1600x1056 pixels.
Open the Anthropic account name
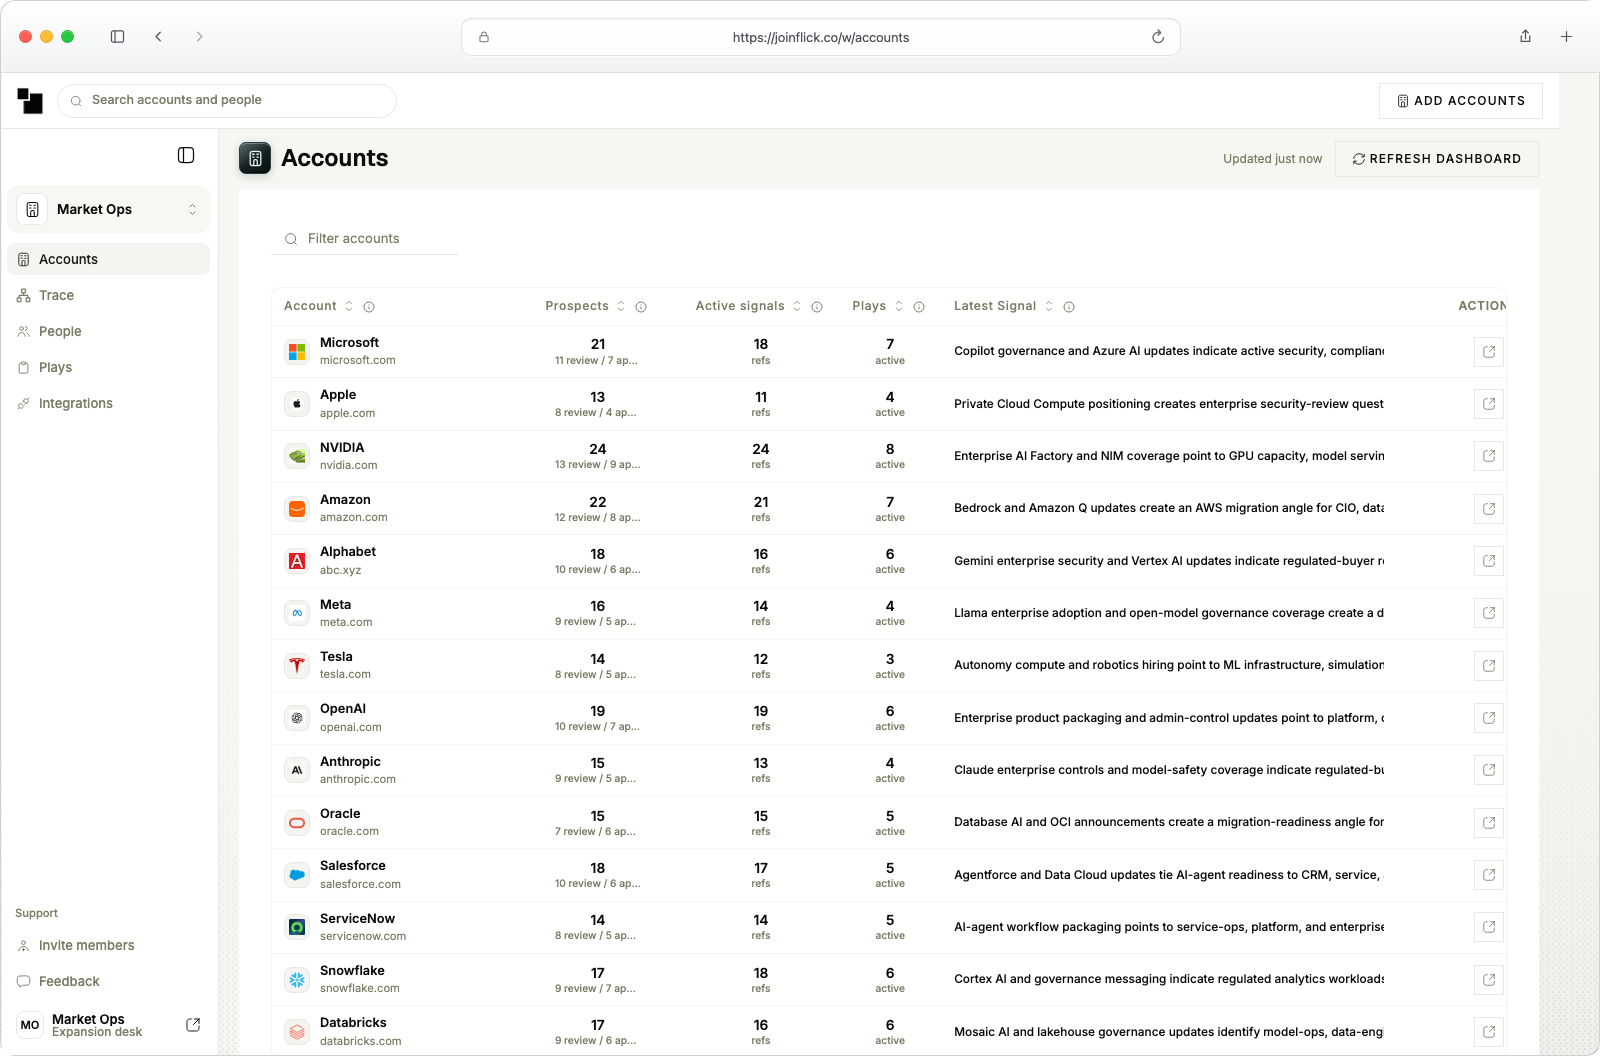pyautogui.click(x=350, y=762)
